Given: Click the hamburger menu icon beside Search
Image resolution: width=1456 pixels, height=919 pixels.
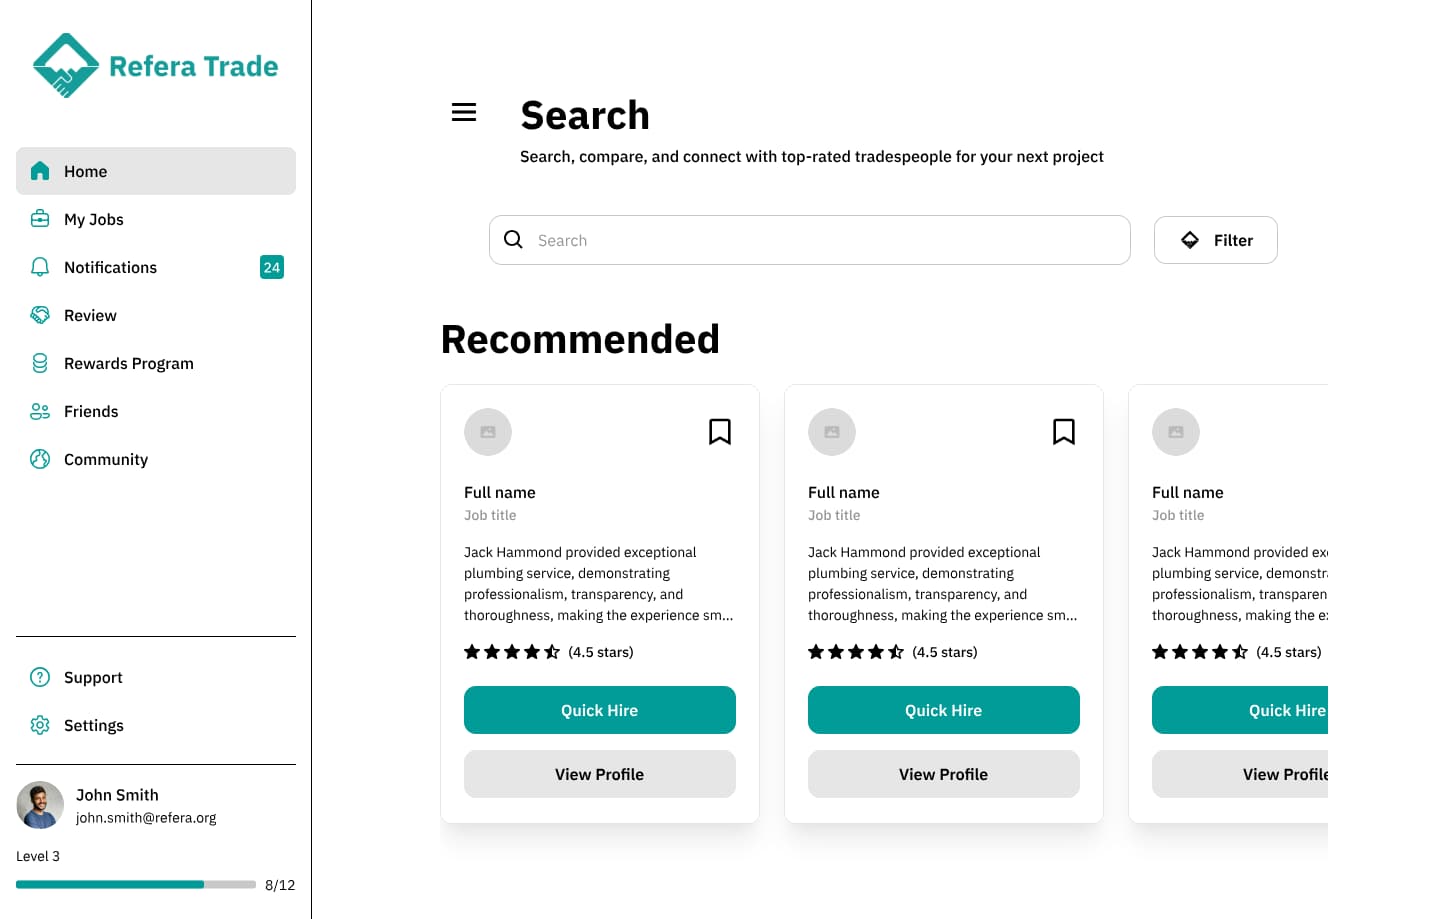Looking at the screenshot, I should (464, 113).
